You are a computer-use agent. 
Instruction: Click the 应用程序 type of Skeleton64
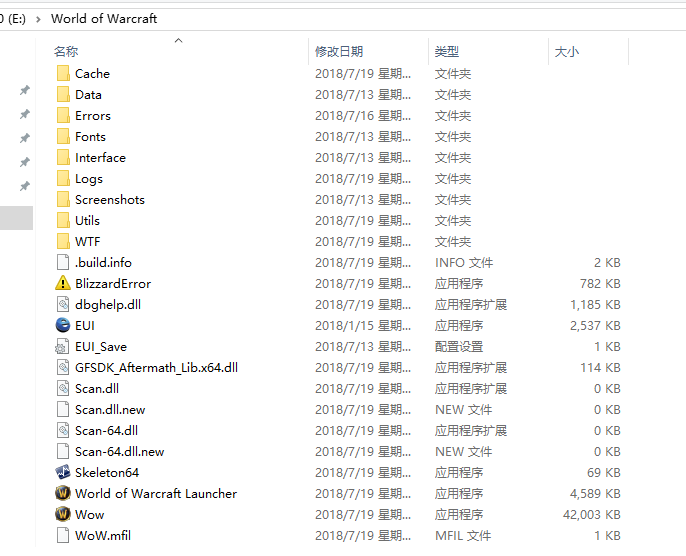[x=459, y=472]
